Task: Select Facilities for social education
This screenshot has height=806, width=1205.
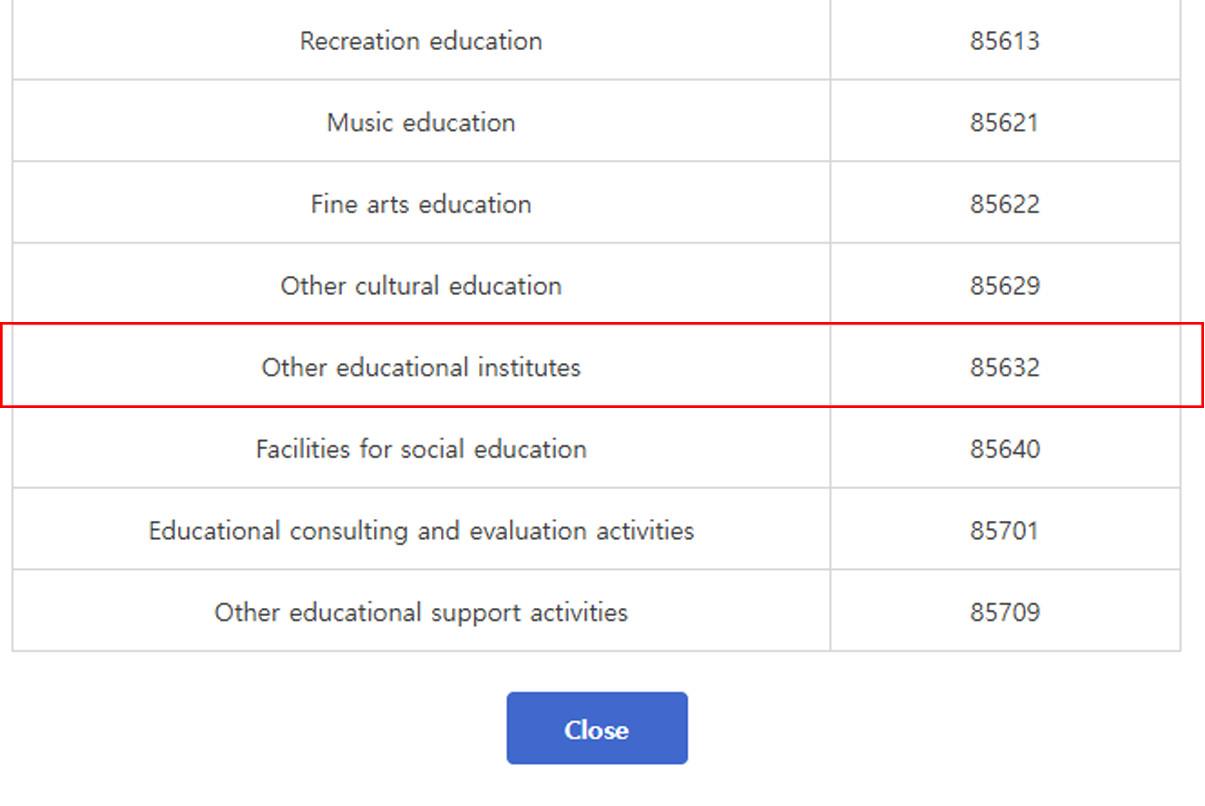Action: click(x=421, y=449)
